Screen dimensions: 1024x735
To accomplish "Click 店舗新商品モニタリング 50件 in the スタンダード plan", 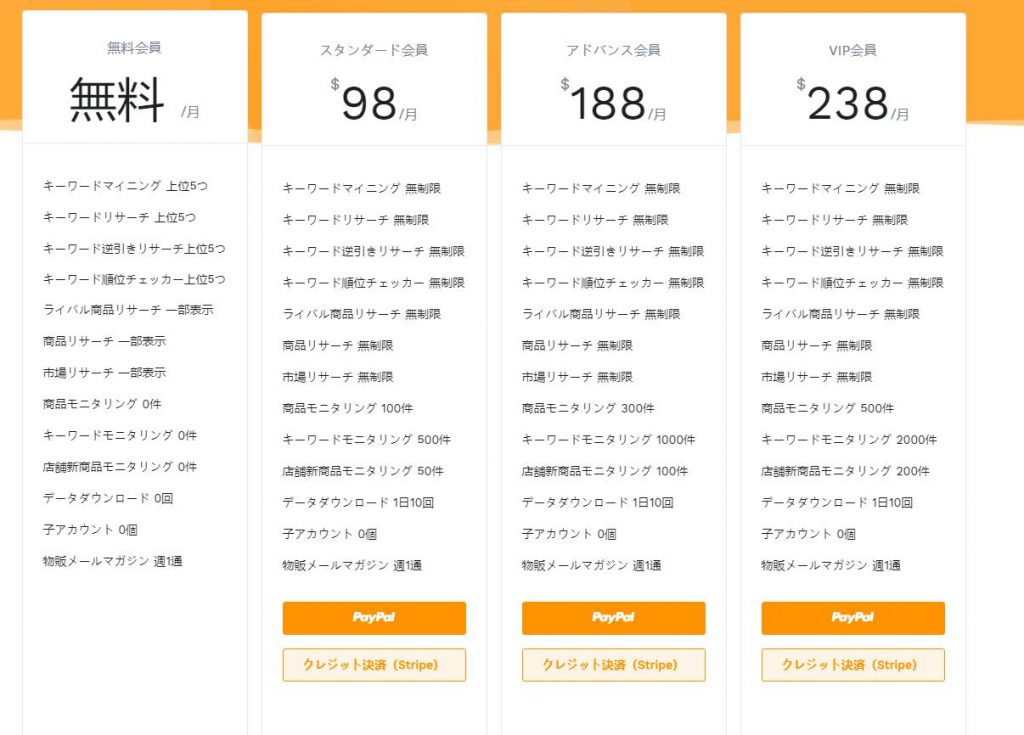I will coord(362,471).
